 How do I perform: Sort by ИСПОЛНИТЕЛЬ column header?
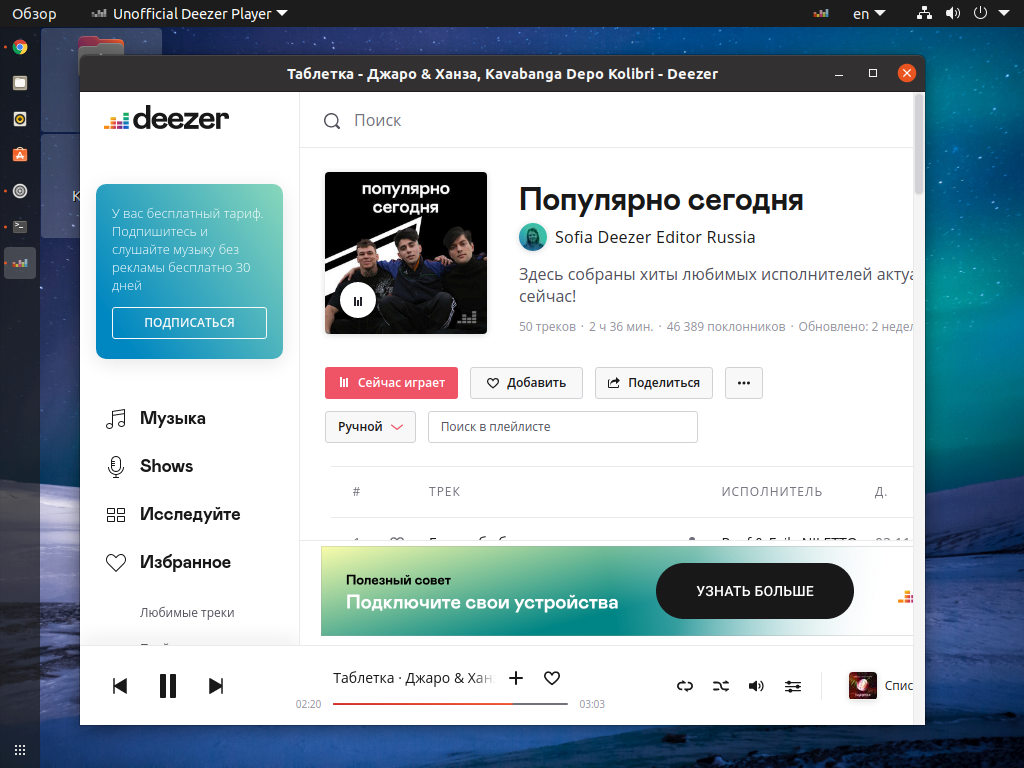click(772, 492)
